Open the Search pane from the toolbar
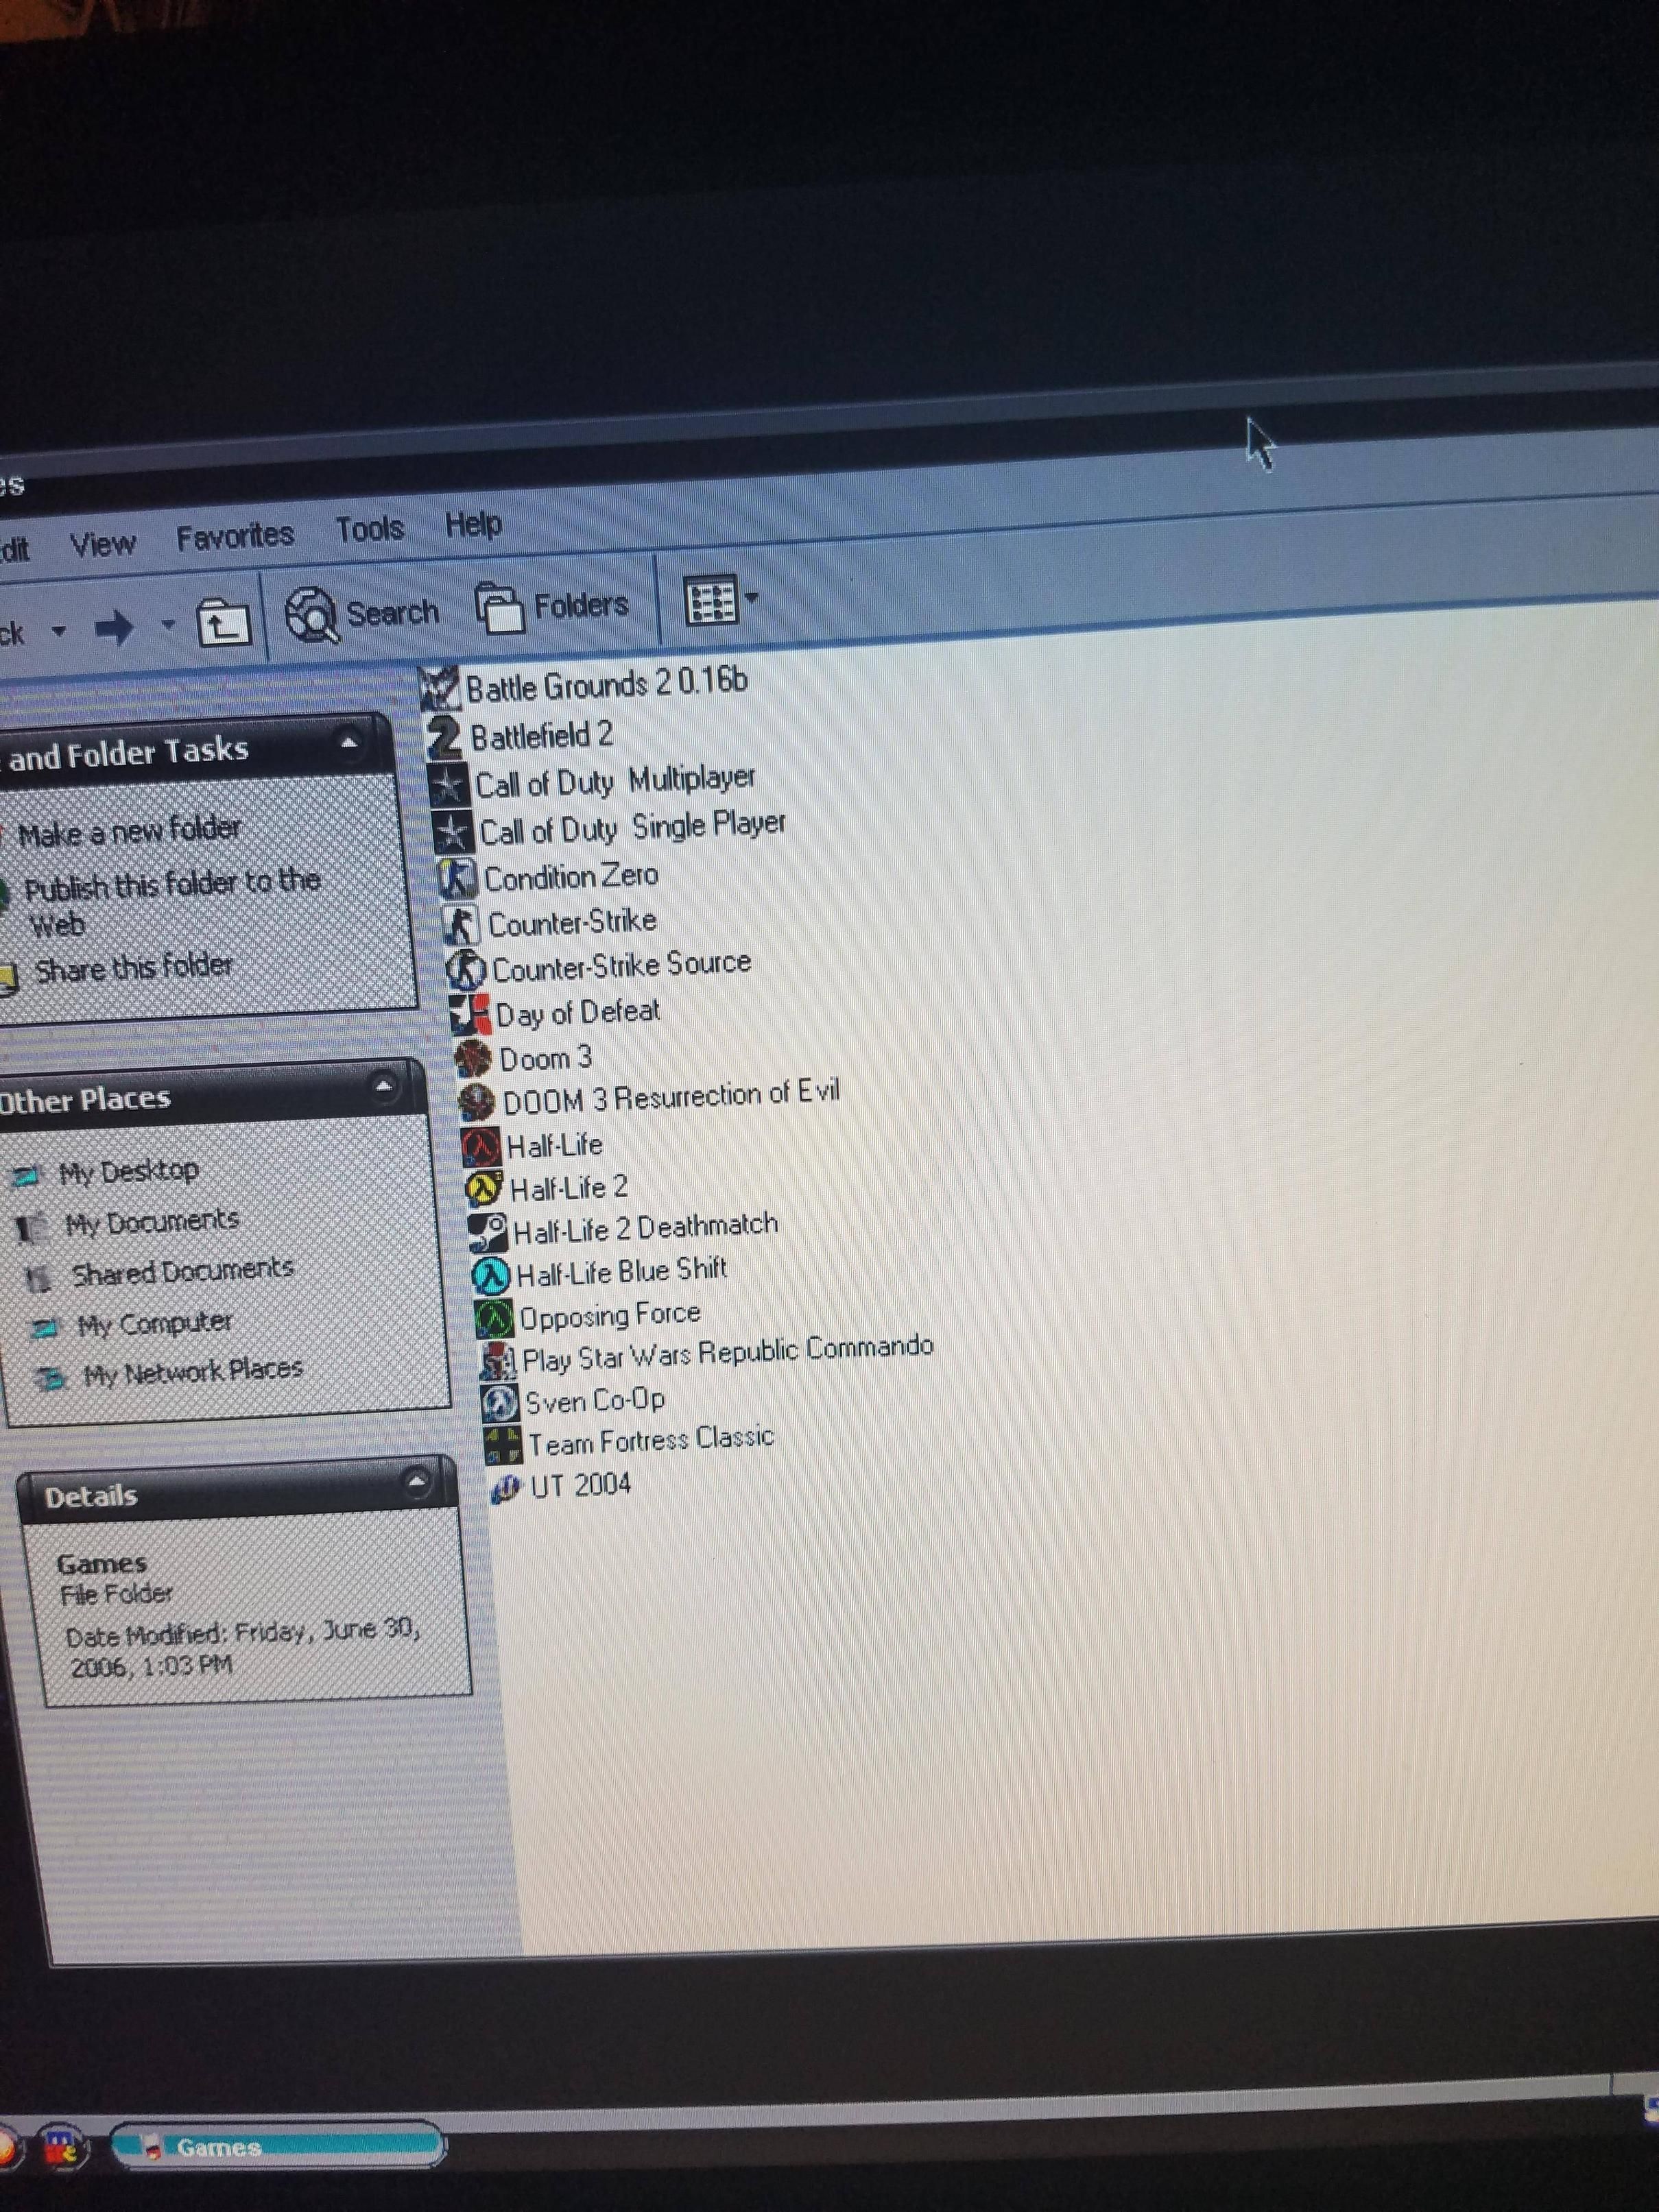Screen dimensions: 1659x2212 [362, 613]
